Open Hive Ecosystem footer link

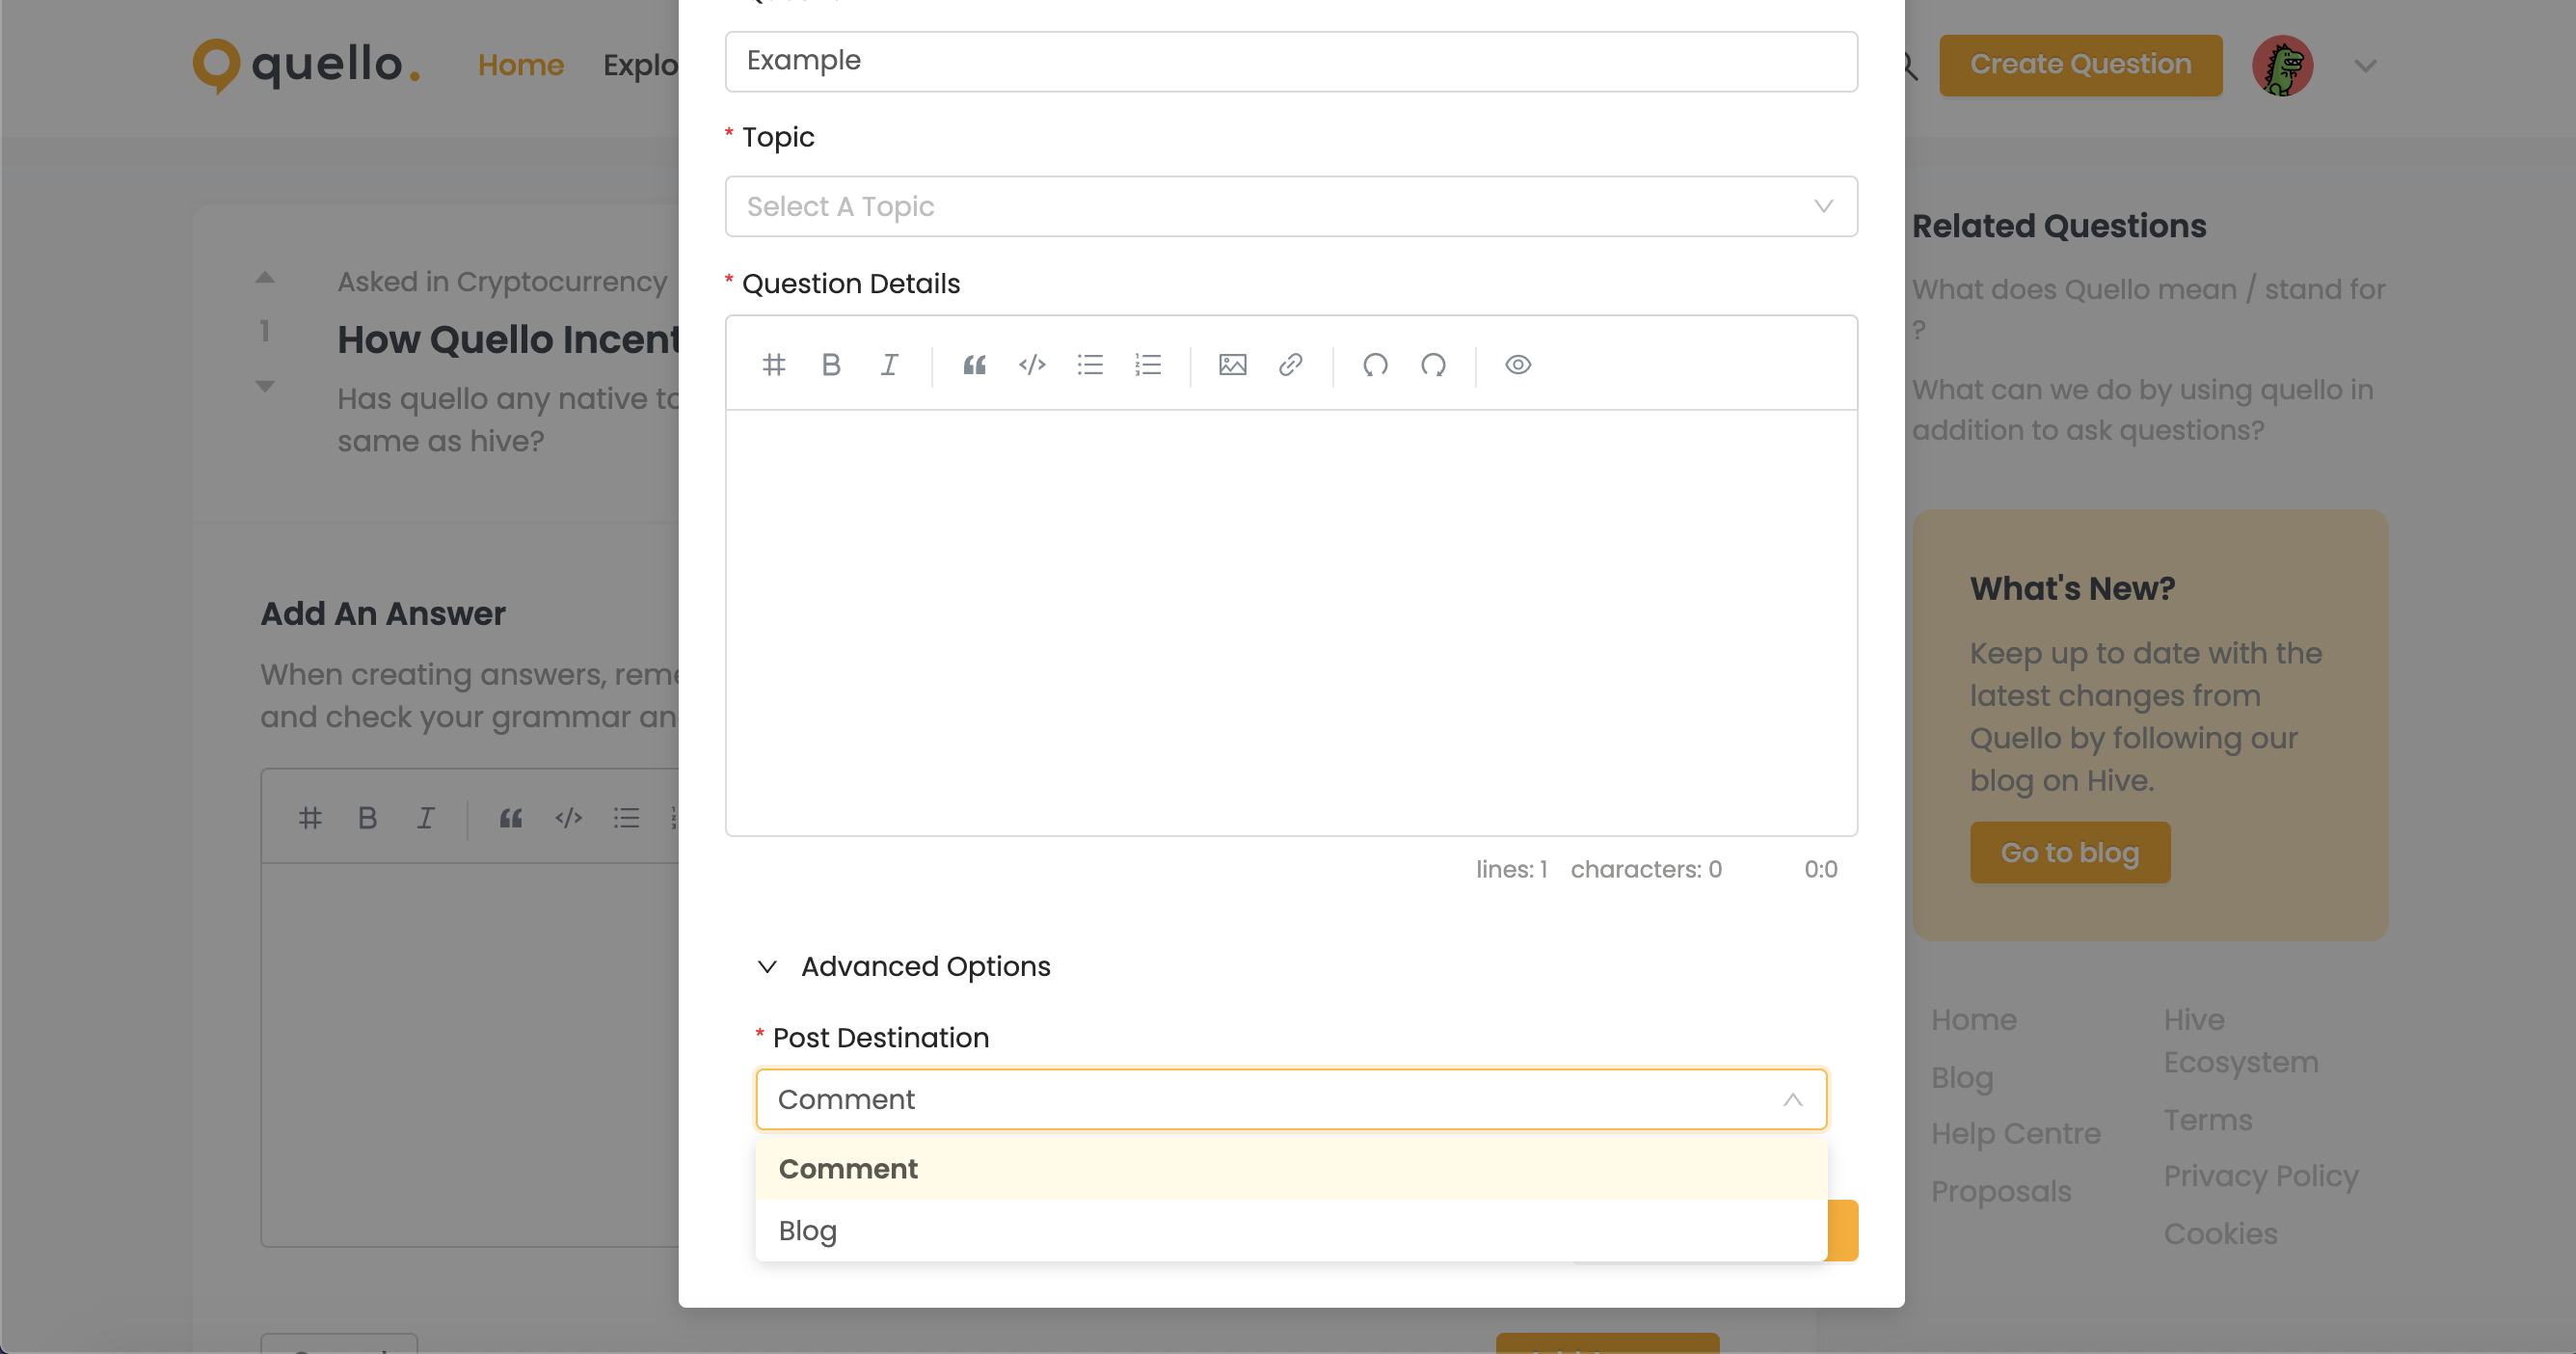click(x=2240, y=1040)
